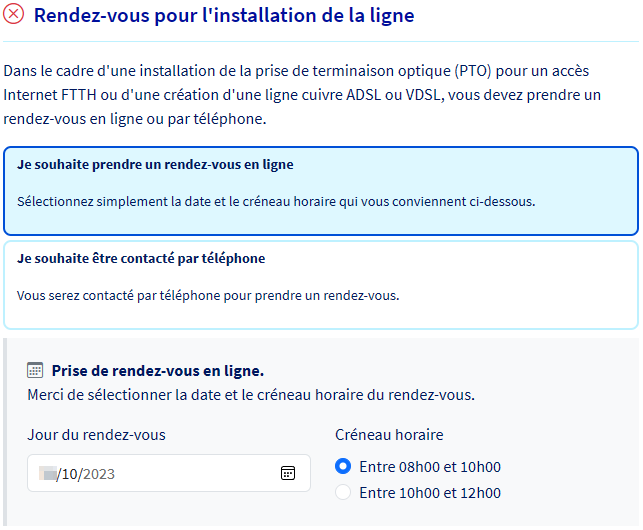The width and height of the screenshot is (643, 530).
Task: Select the Entre 08h00 et 10h00 radio button
Action: 343,466
